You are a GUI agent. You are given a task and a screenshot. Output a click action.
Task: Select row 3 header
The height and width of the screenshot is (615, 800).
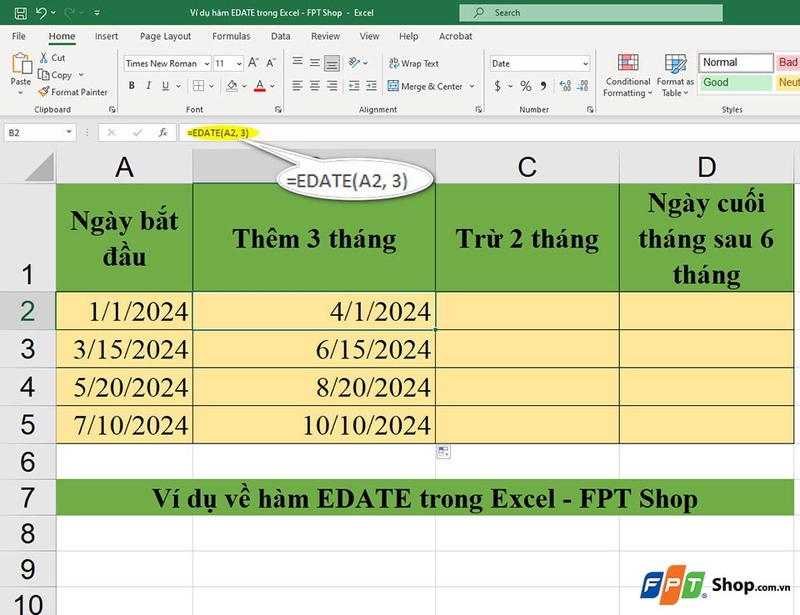pos(28,349)
